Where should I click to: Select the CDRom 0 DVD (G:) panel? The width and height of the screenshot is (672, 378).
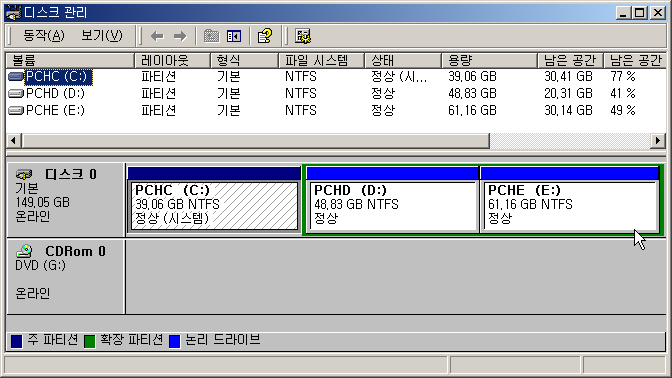click(x=66, y=277)
